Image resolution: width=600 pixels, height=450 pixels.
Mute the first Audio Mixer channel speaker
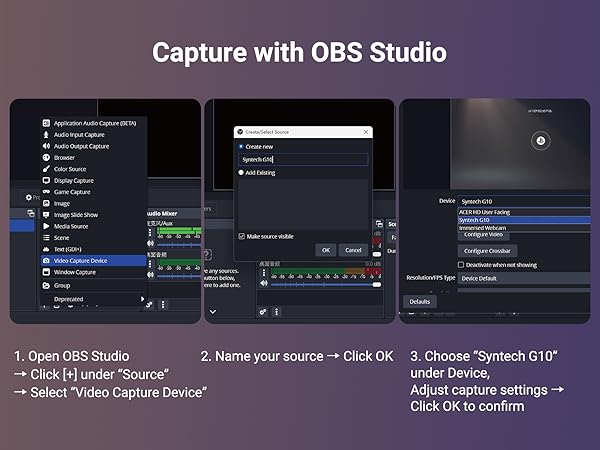[x=150, y=243]
